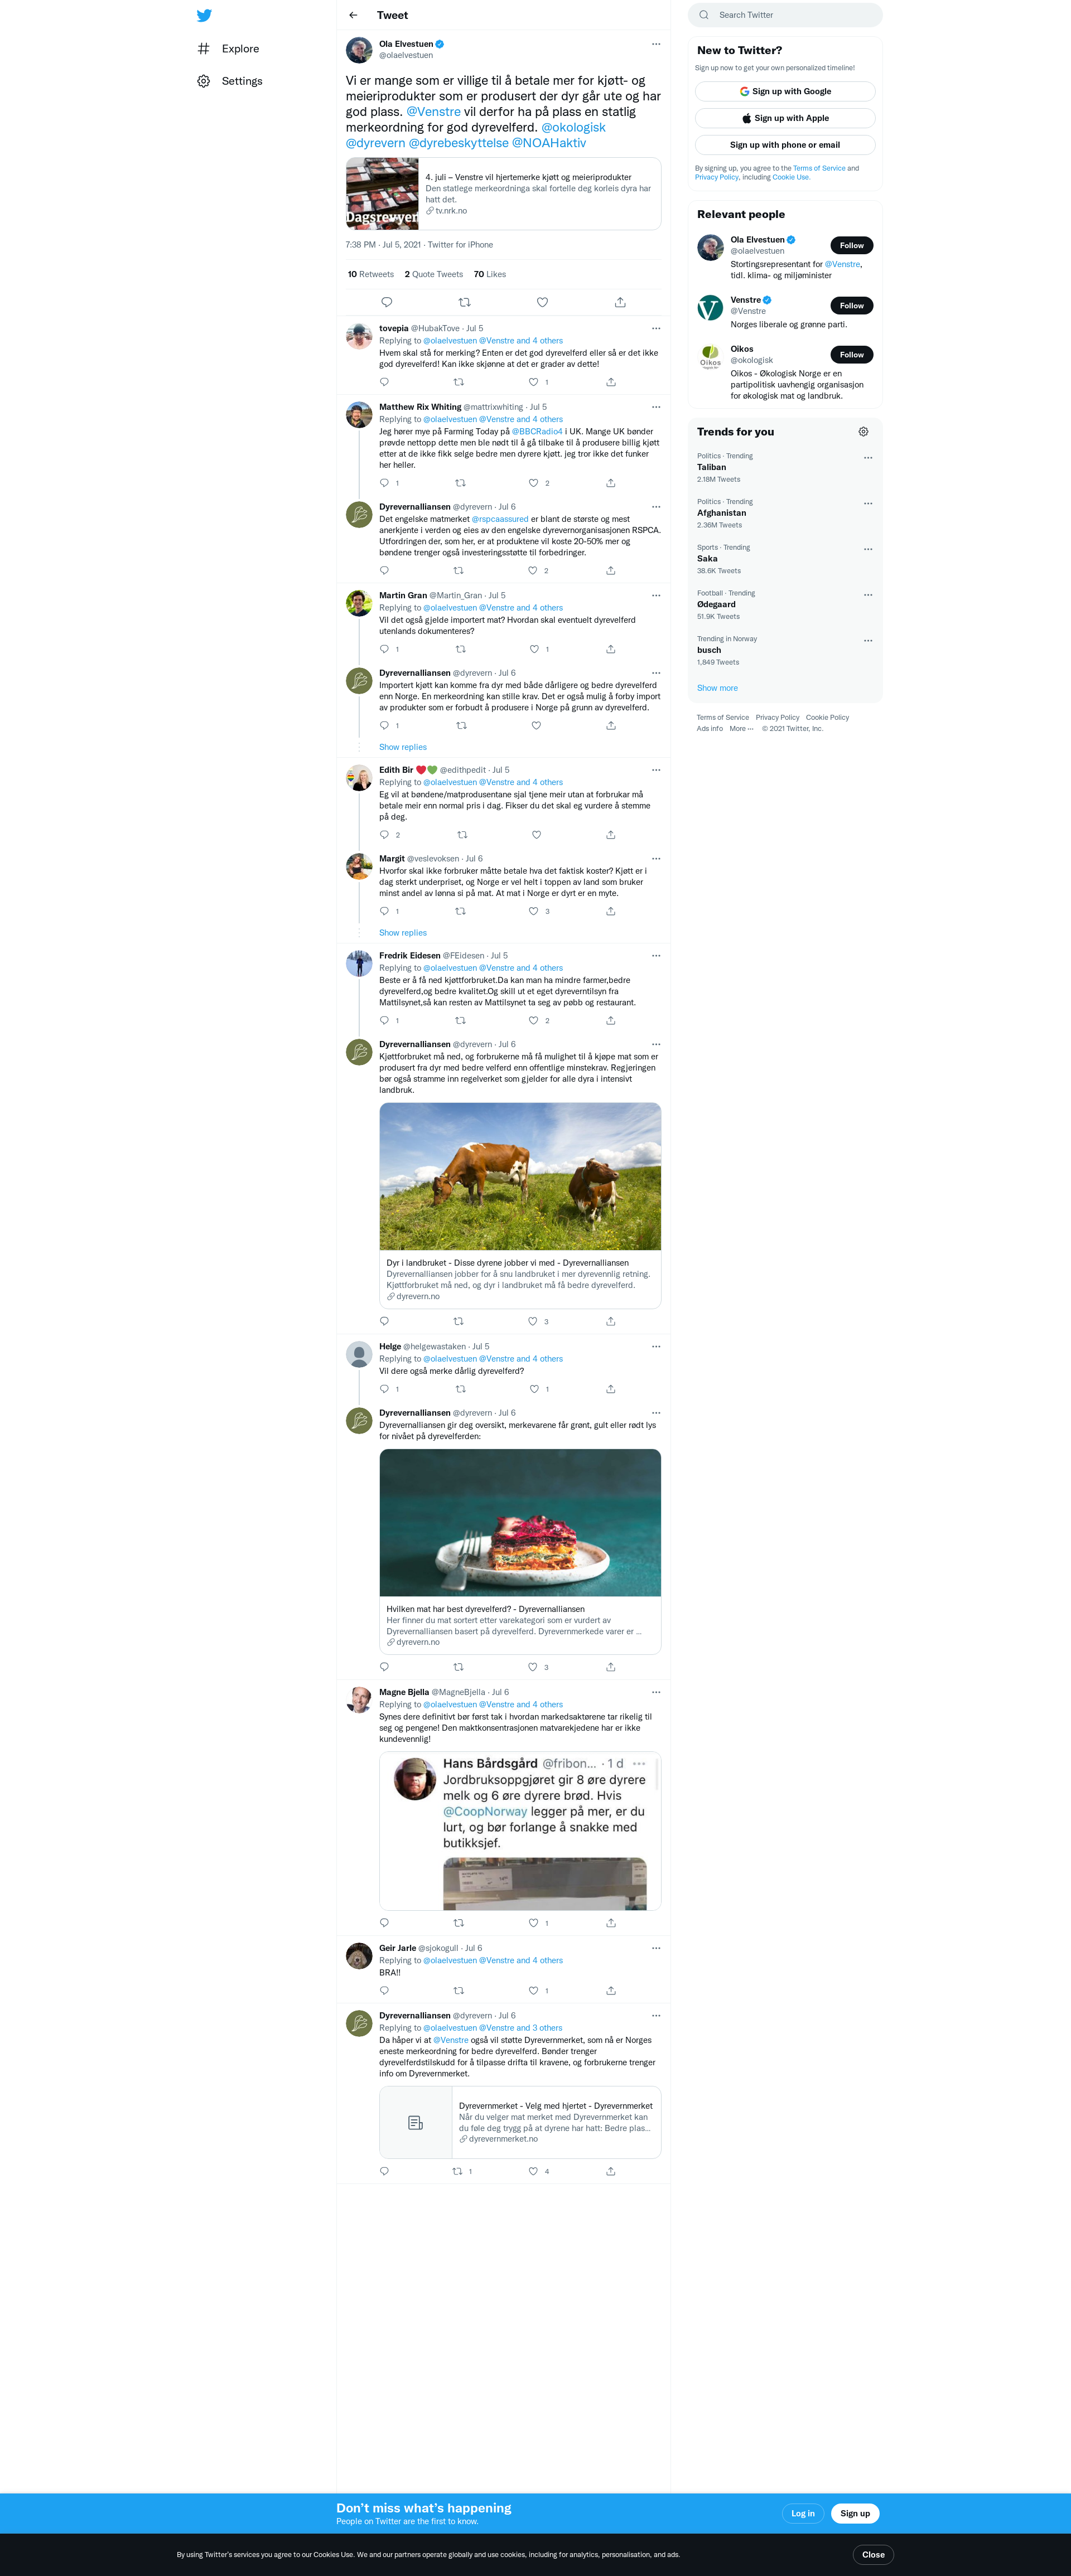Reply to Ola Elvestuen's main tweet
The image size is (1071, 2576).
pyautogui.click(x=387, y=302)
